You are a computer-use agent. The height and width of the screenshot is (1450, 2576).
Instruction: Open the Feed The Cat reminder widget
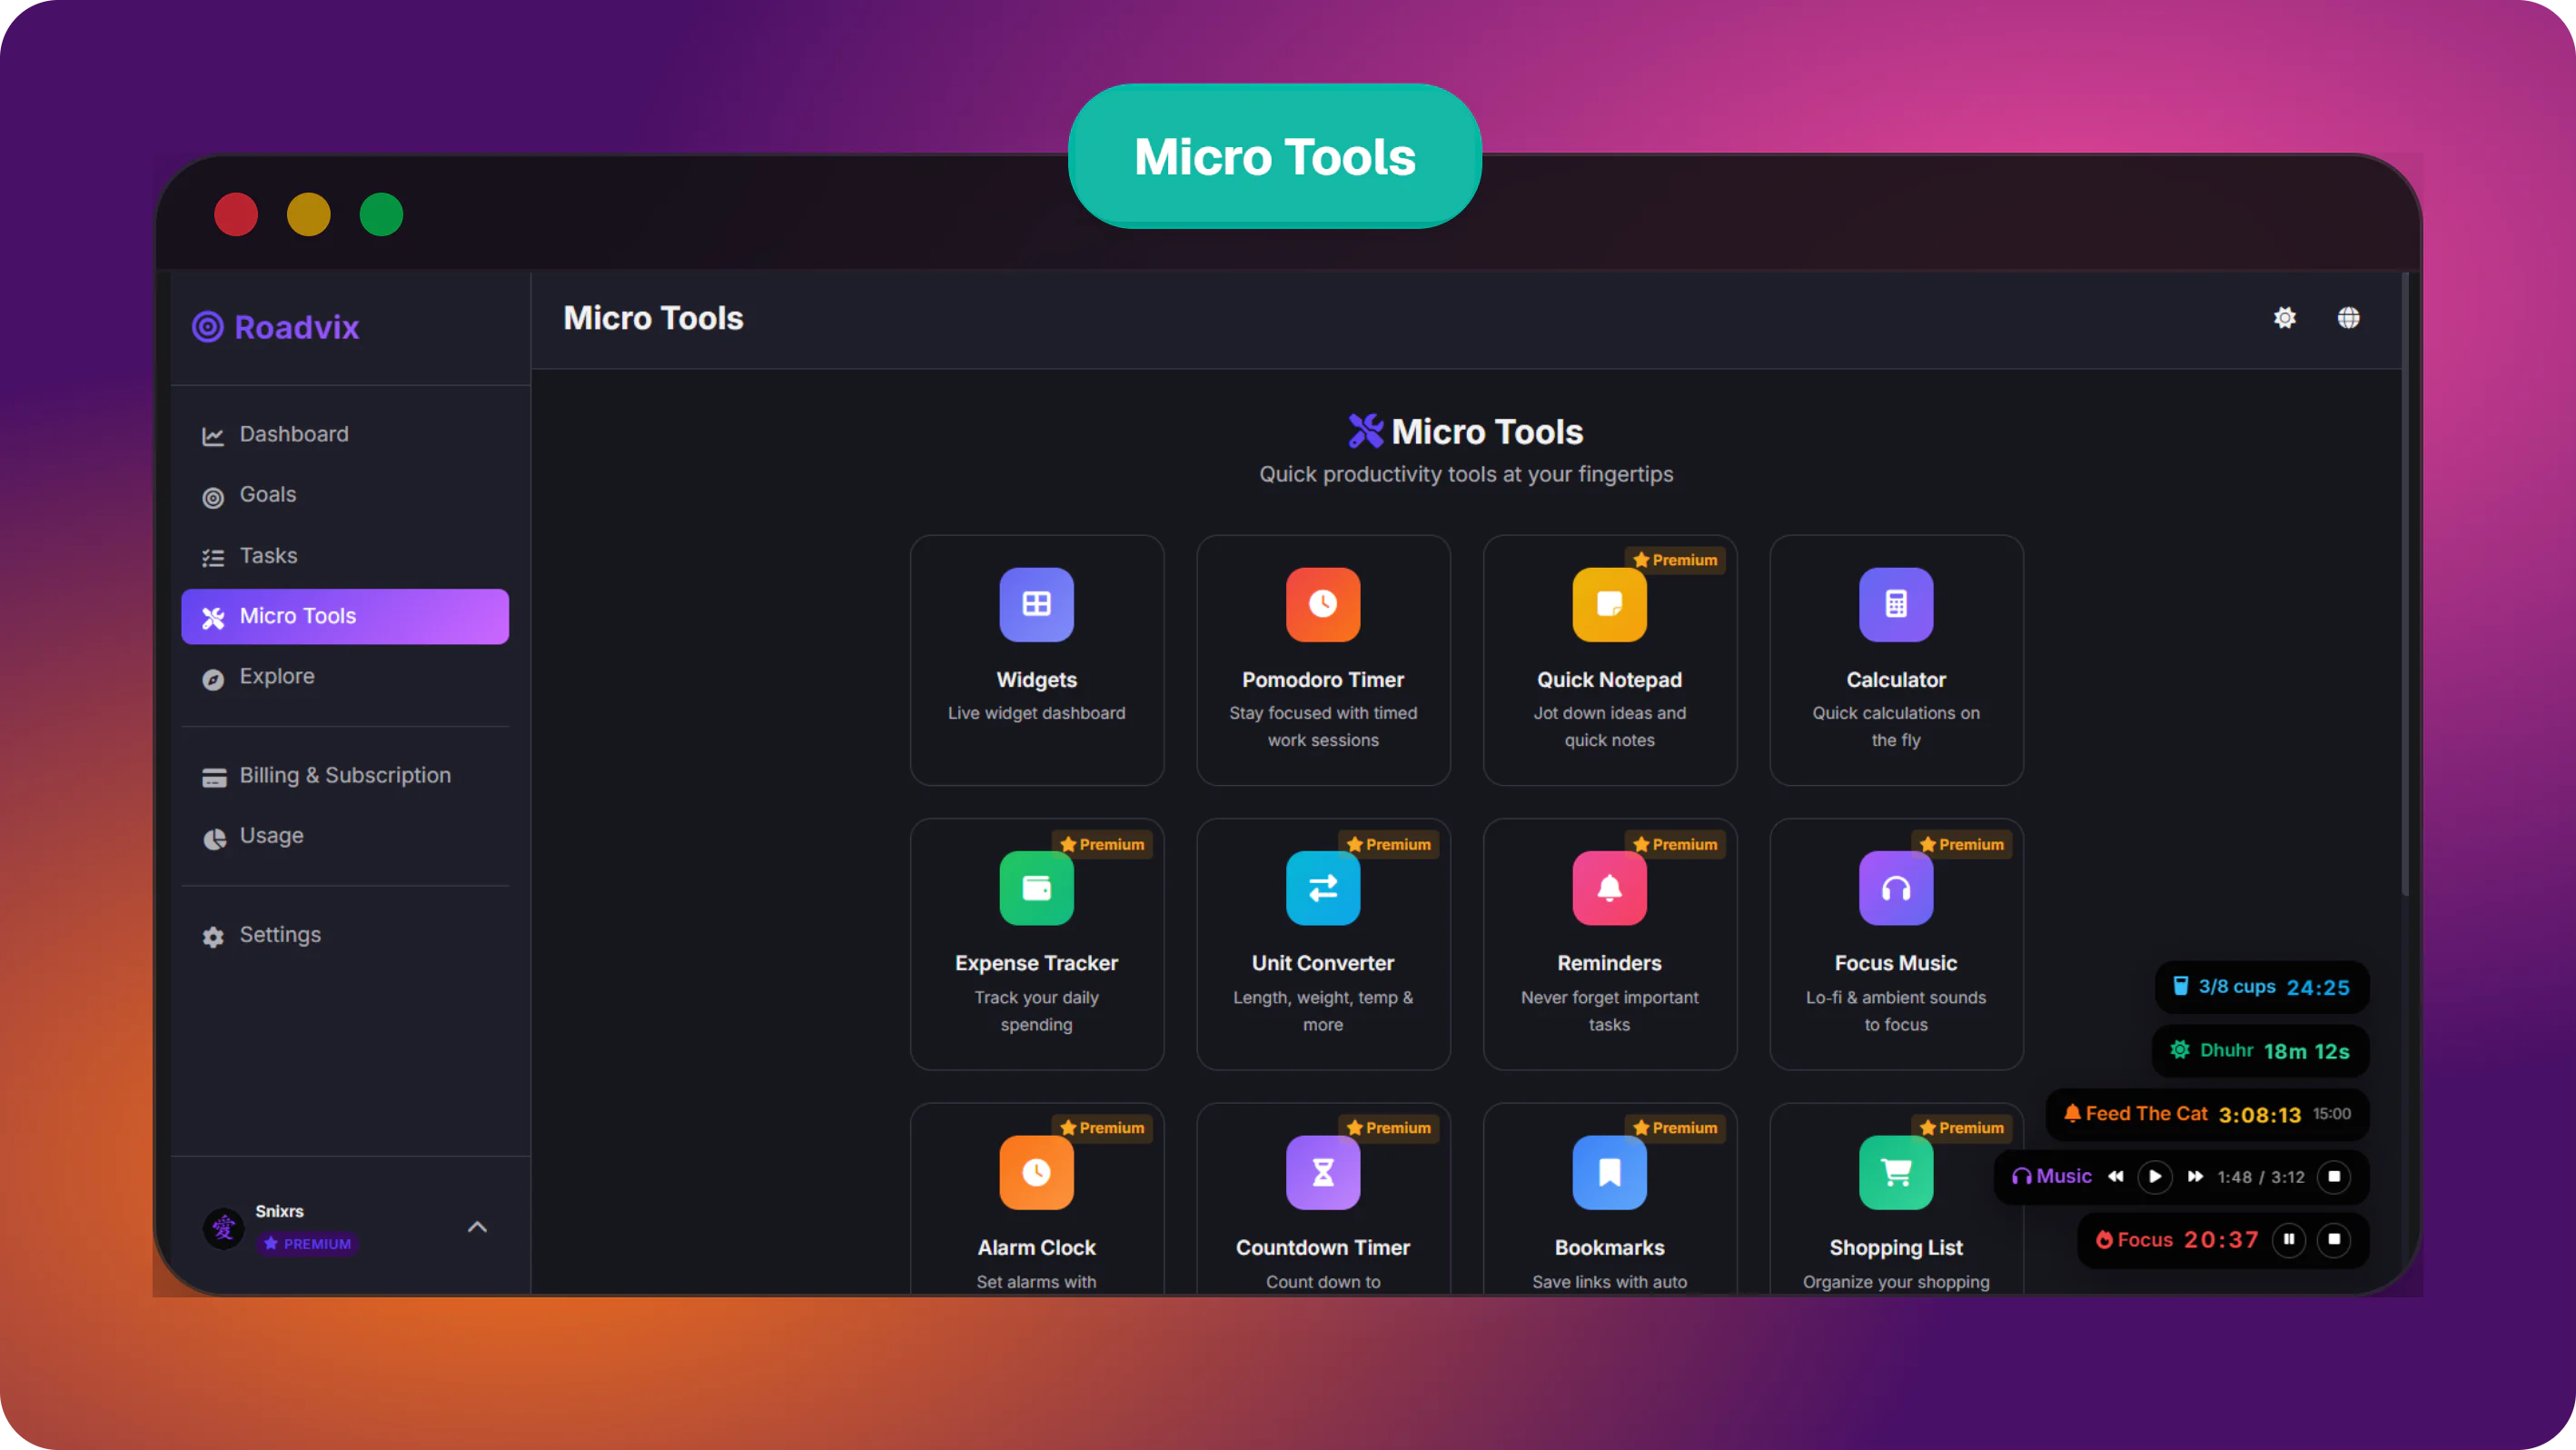click(2208, 1114)
